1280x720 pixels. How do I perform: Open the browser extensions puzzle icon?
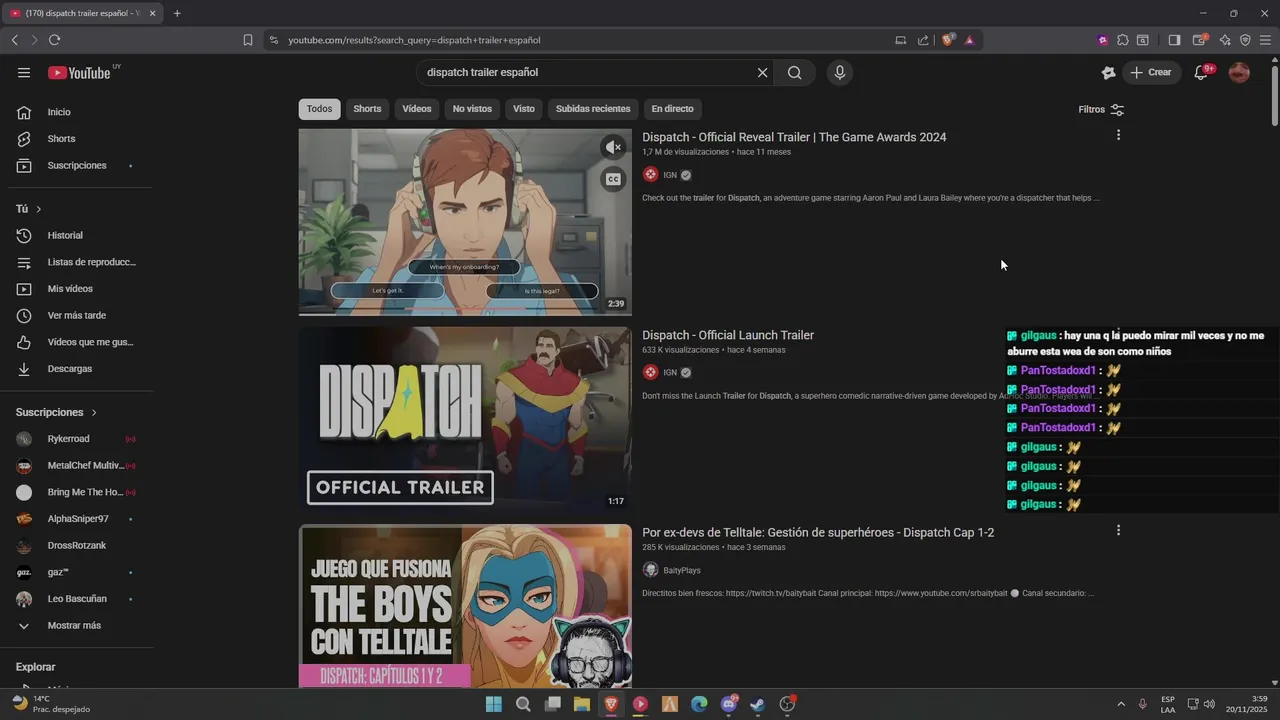(x=1123, y=40)
